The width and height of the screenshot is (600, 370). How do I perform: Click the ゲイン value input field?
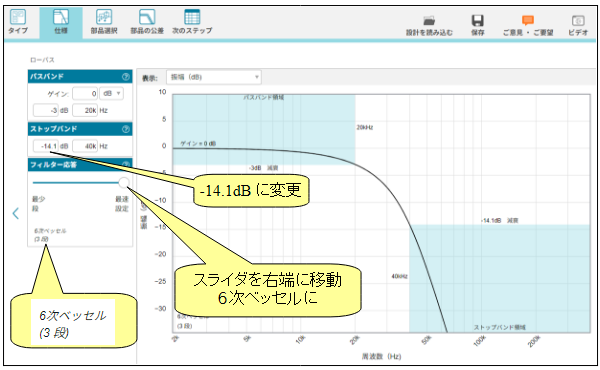coord(85,93)
